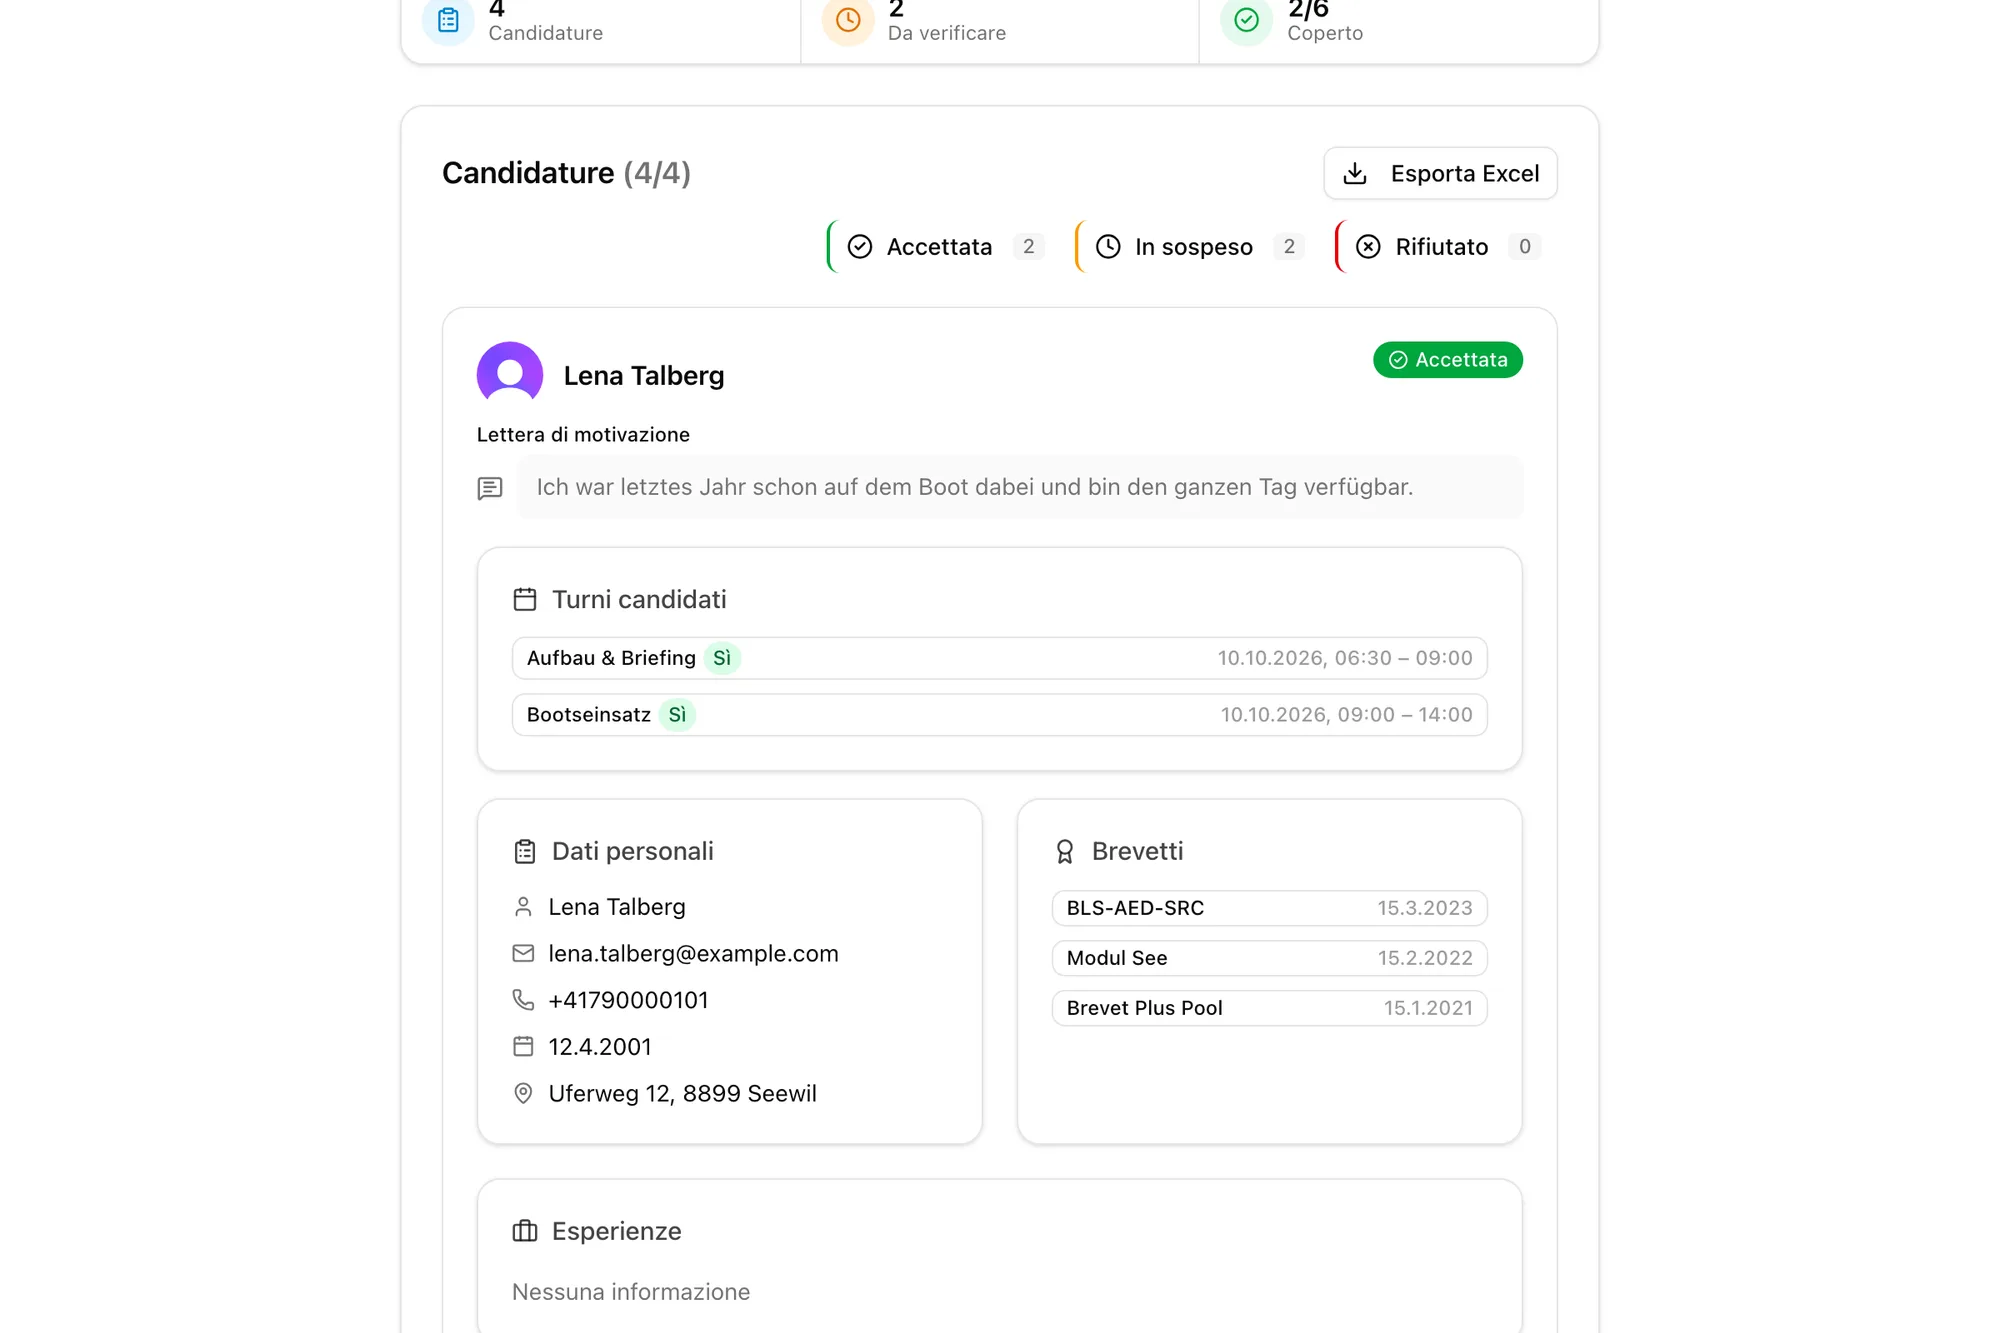Click the green check Coperto icon
This screenshot has width=2000, height=1333.
pyautogui.click(x=1246, y=20)
